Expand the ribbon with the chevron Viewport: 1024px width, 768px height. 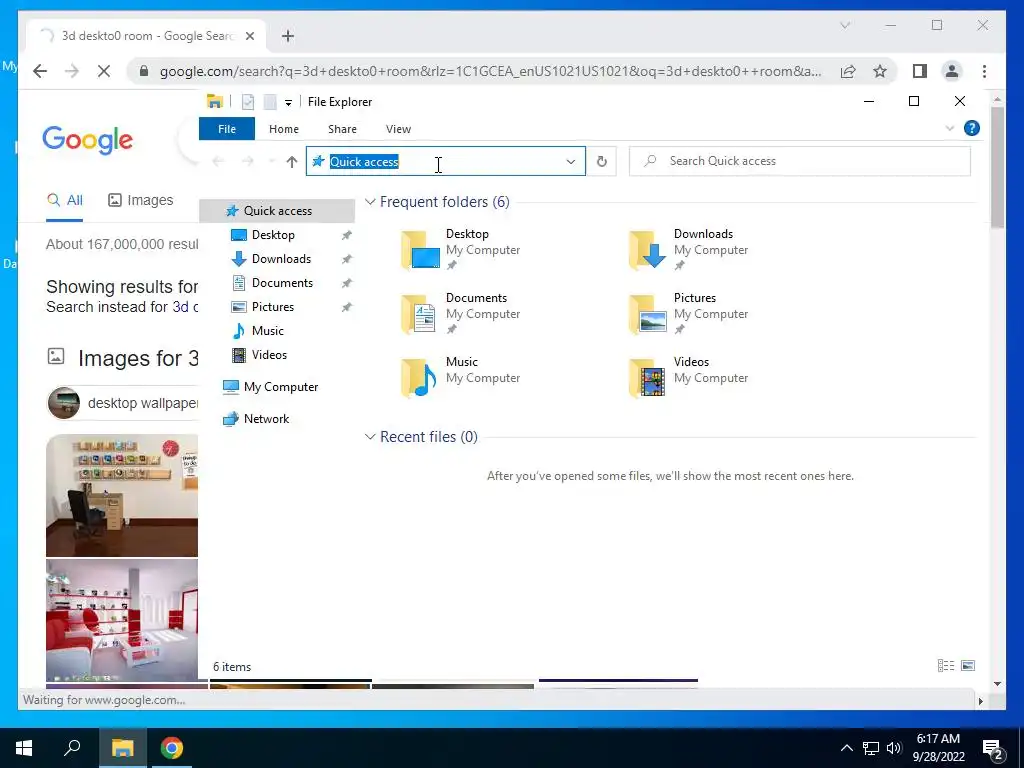(950, 128)
